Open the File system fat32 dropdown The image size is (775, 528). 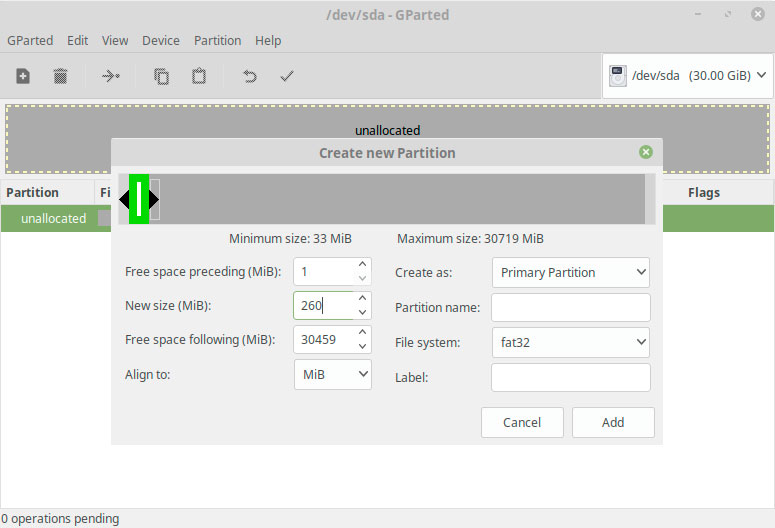[x=571, y=342]
